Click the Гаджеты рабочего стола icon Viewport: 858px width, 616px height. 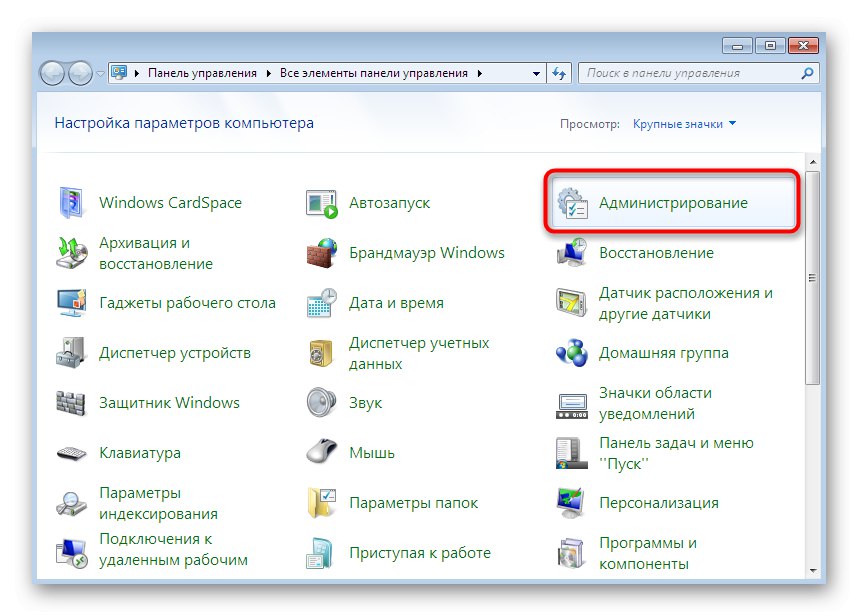(x=72, y=303)
